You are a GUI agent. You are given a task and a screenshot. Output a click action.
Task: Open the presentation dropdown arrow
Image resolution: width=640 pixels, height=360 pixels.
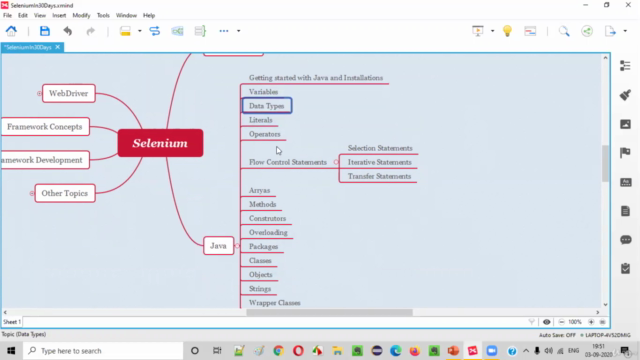(x=492, y=31)
